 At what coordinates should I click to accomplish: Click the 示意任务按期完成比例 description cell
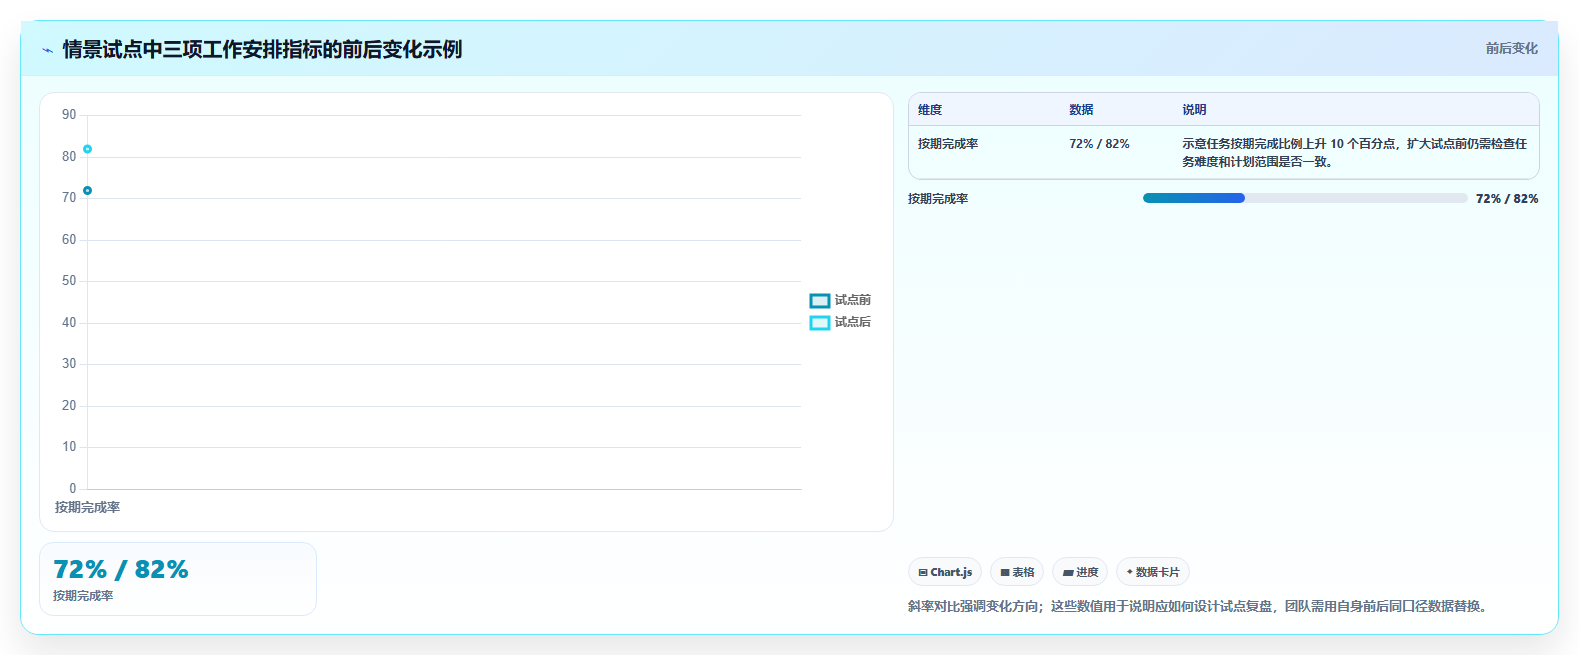[x=1355, y=153]
